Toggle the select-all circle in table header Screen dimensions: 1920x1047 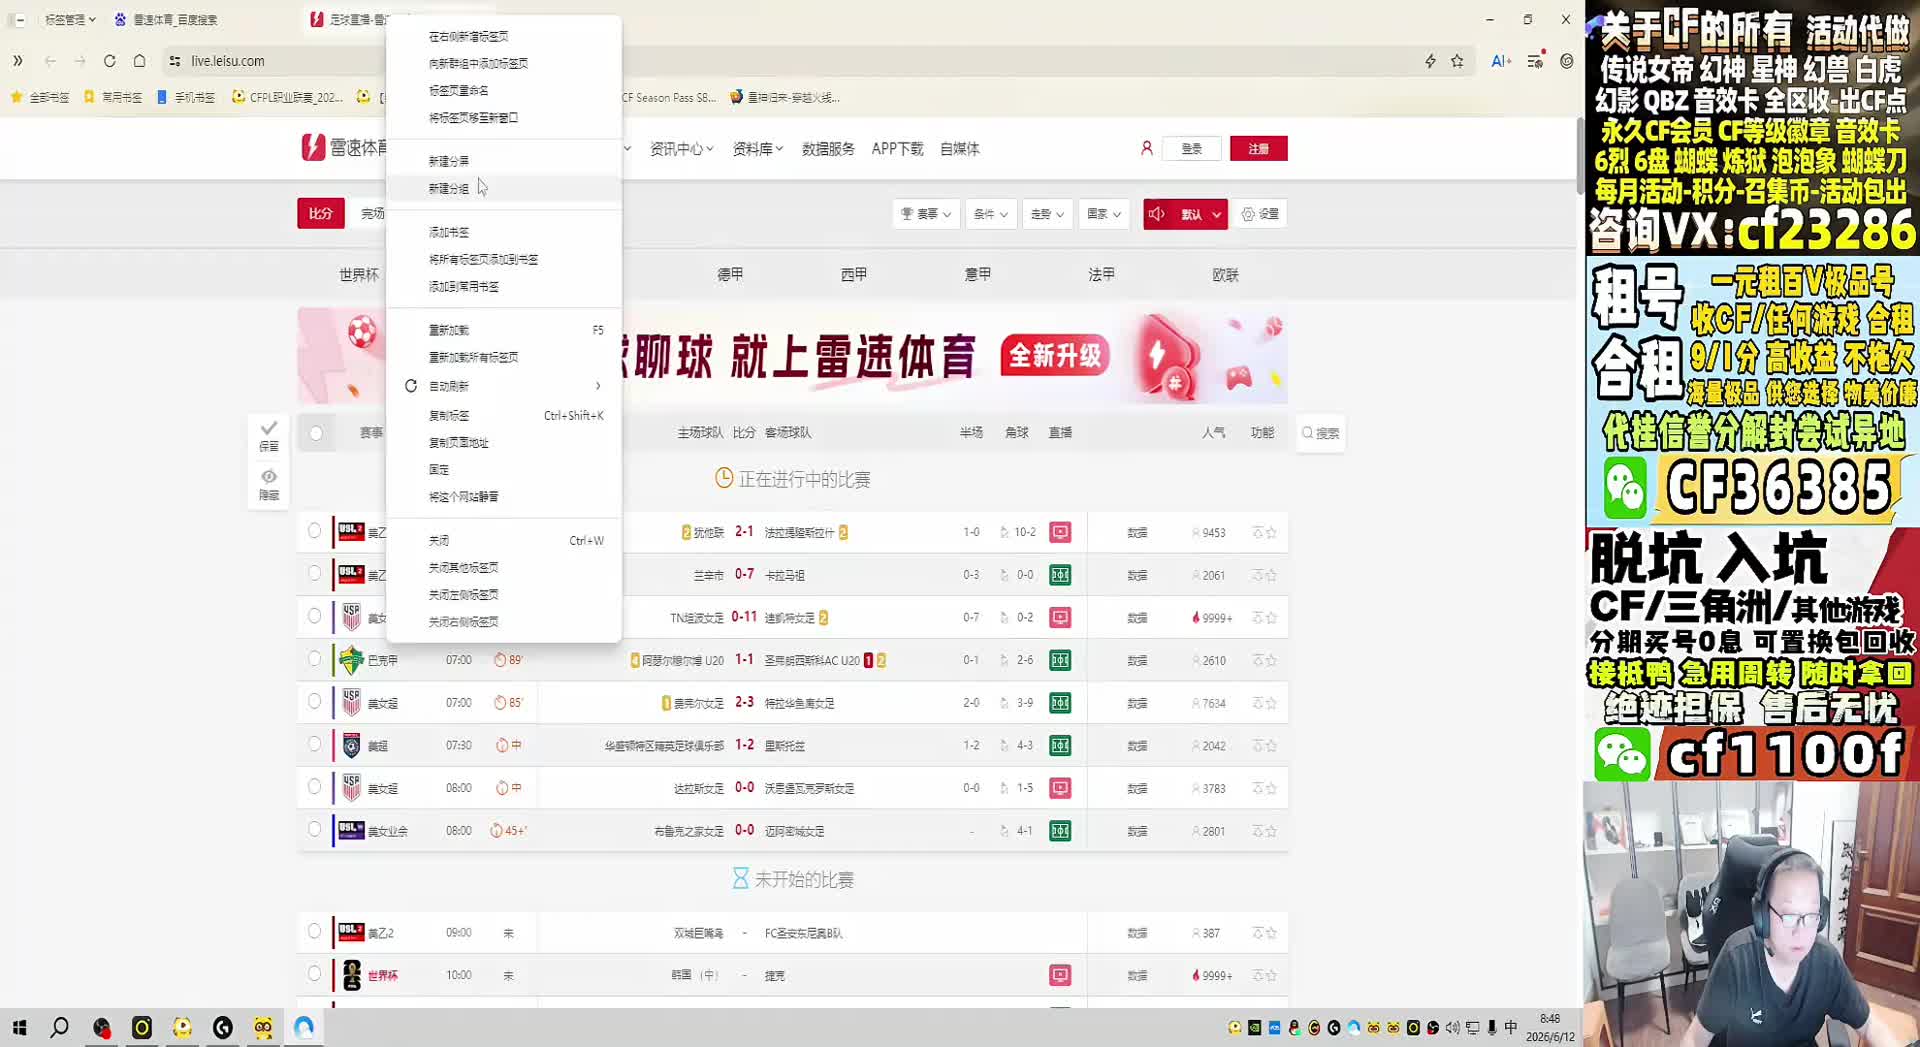pyautogui.click(x=316, y=433)
